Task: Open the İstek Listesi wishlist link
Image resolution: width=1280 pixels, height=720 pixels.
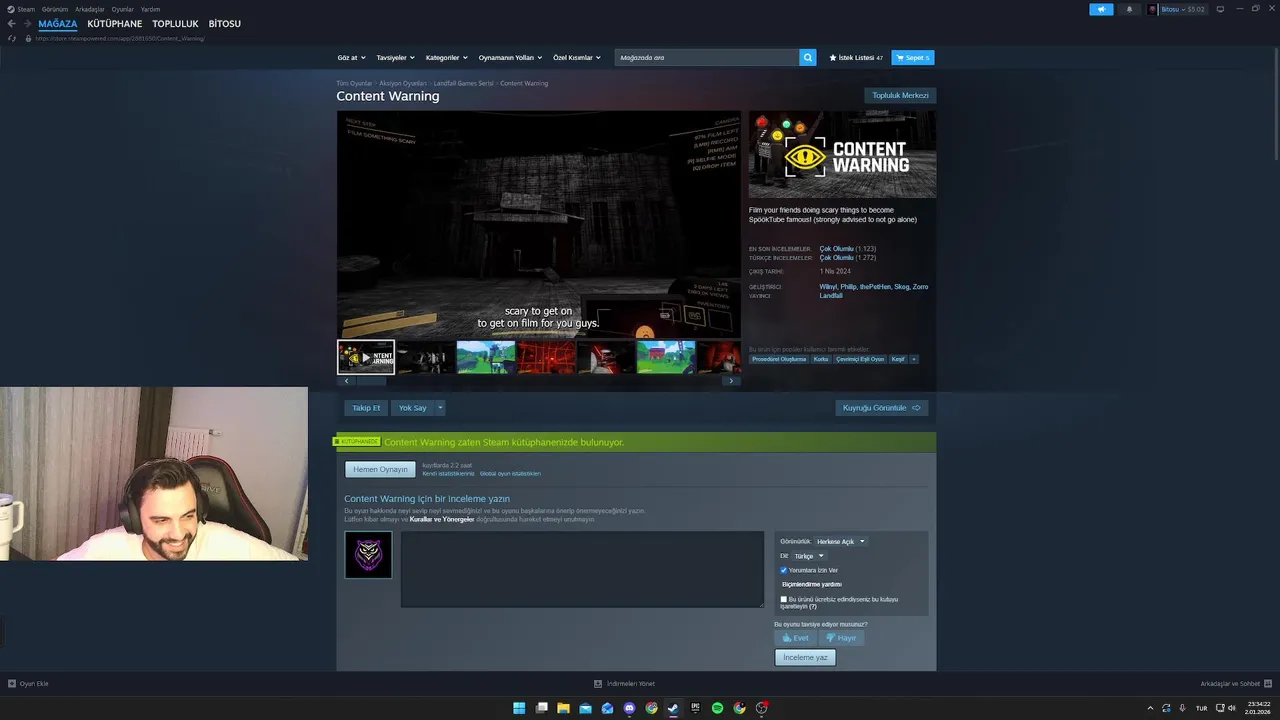Action: click(856, 58)
